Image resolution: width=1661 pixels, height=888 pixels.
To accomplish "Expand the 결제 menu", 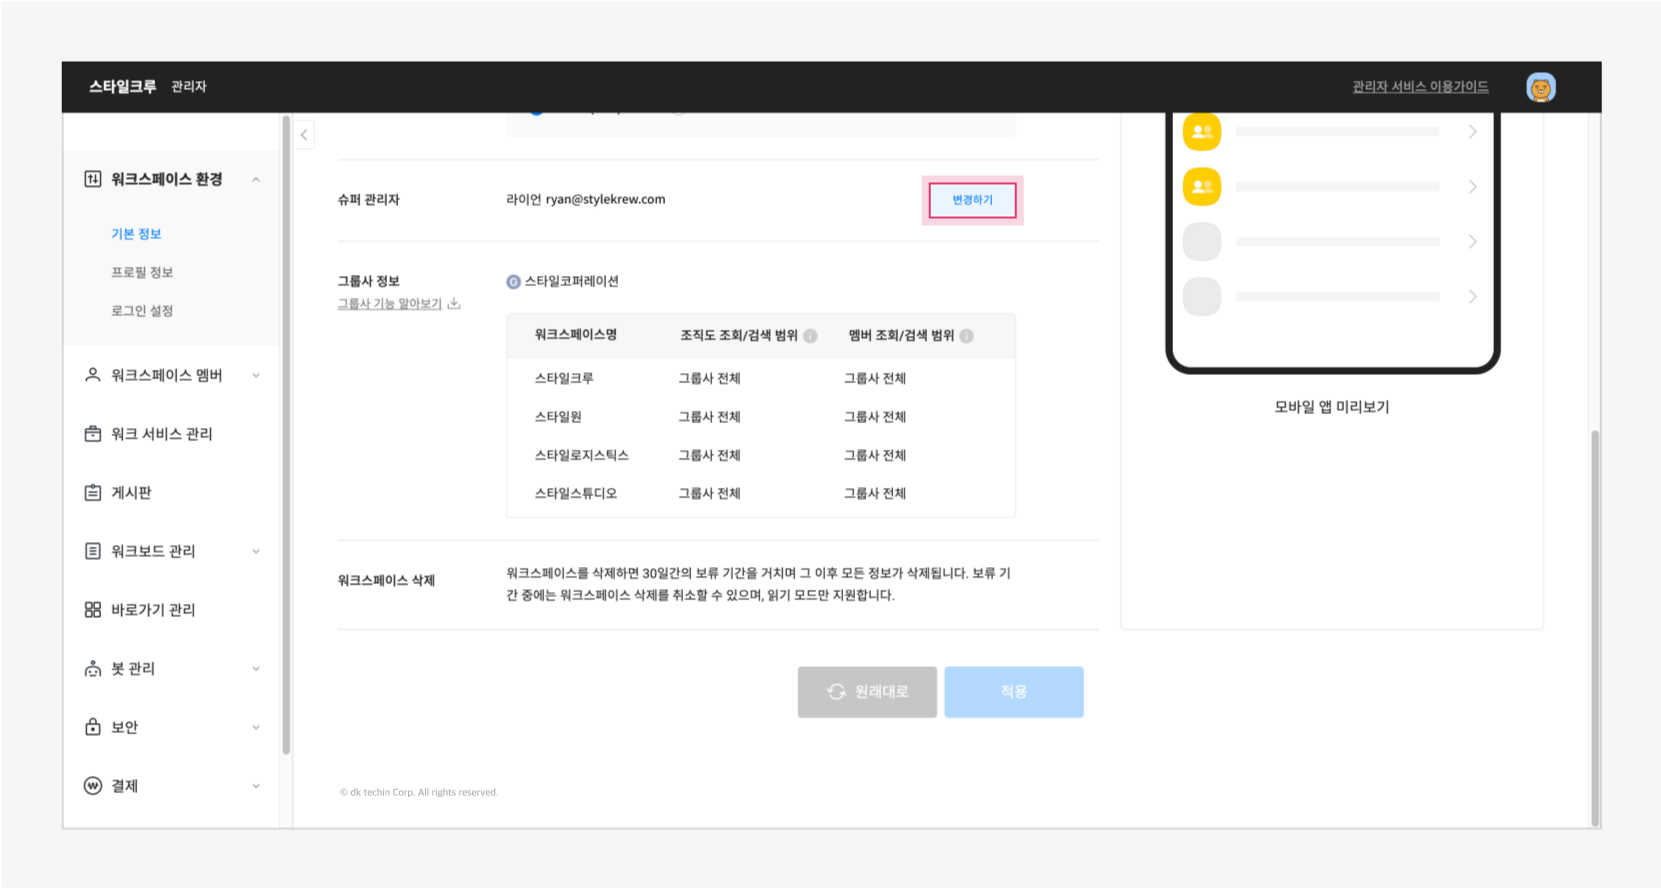I will [256, 786].
